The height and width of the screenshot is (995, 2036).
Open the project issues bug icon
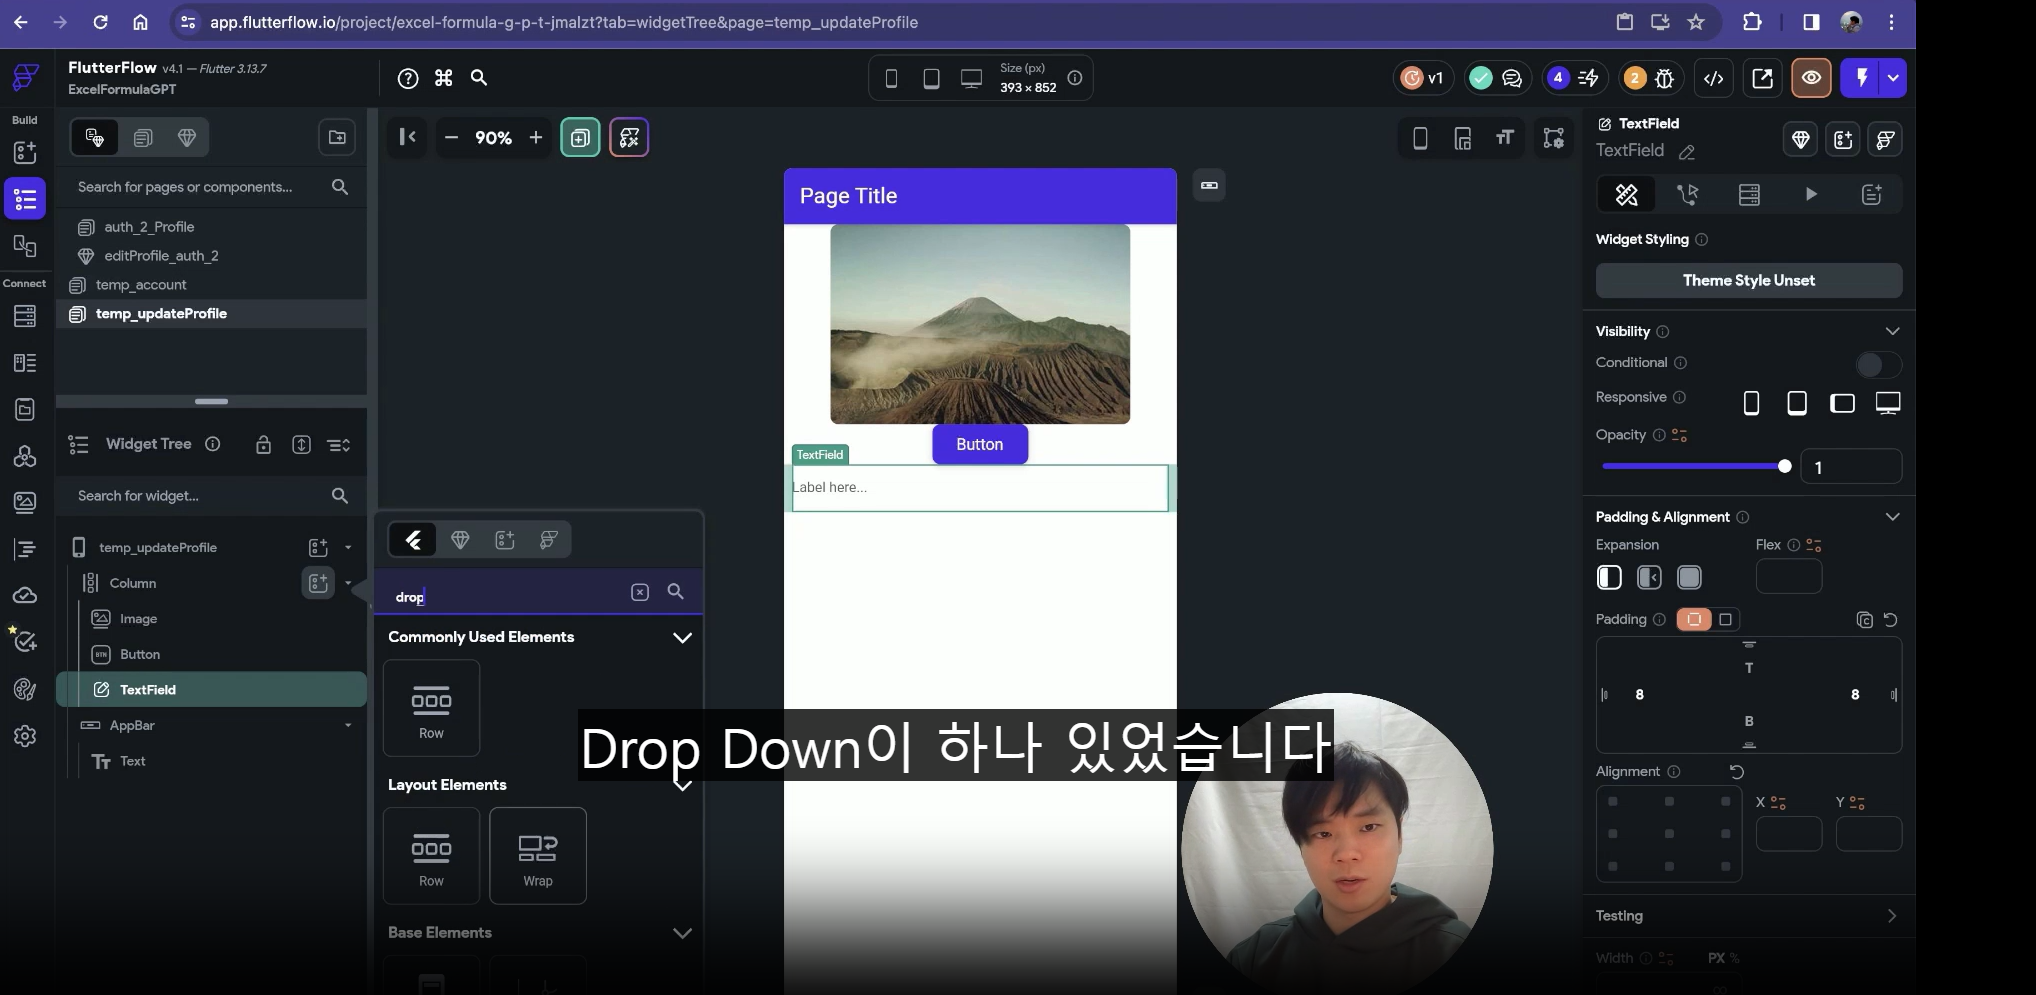[x=1665, y=78]
